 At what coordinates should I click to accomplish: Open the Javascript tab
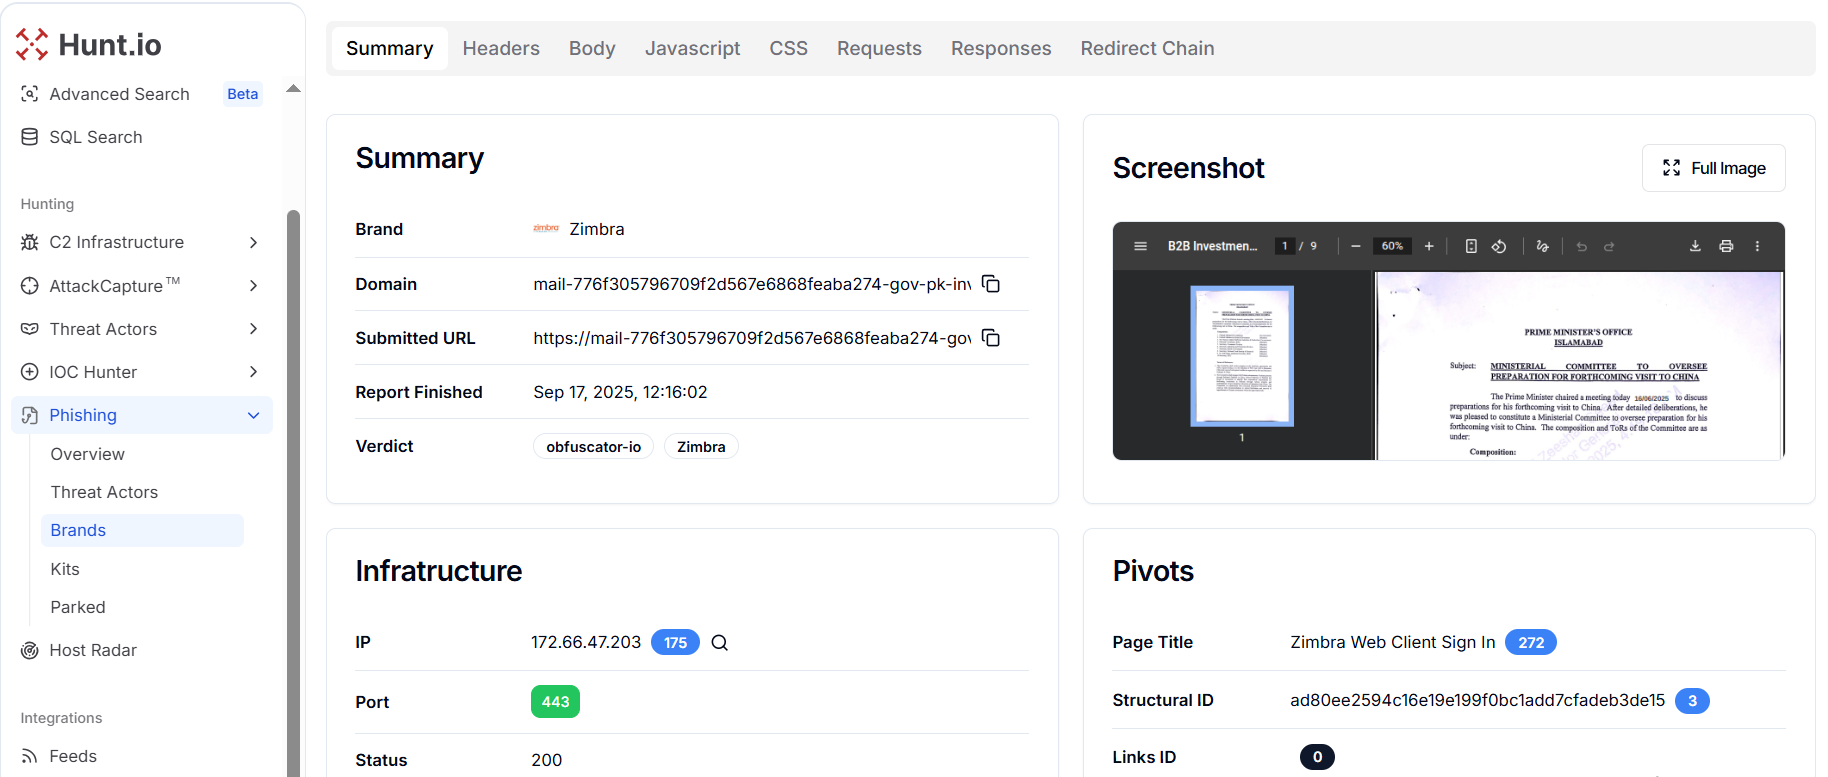click(x=692, y=48)
